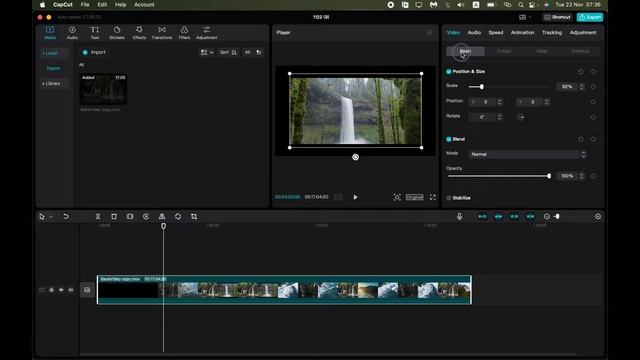The image size is (640, 360).
Task: Toggle the fourth teal preview-axis button
Action: pos(530,217)
